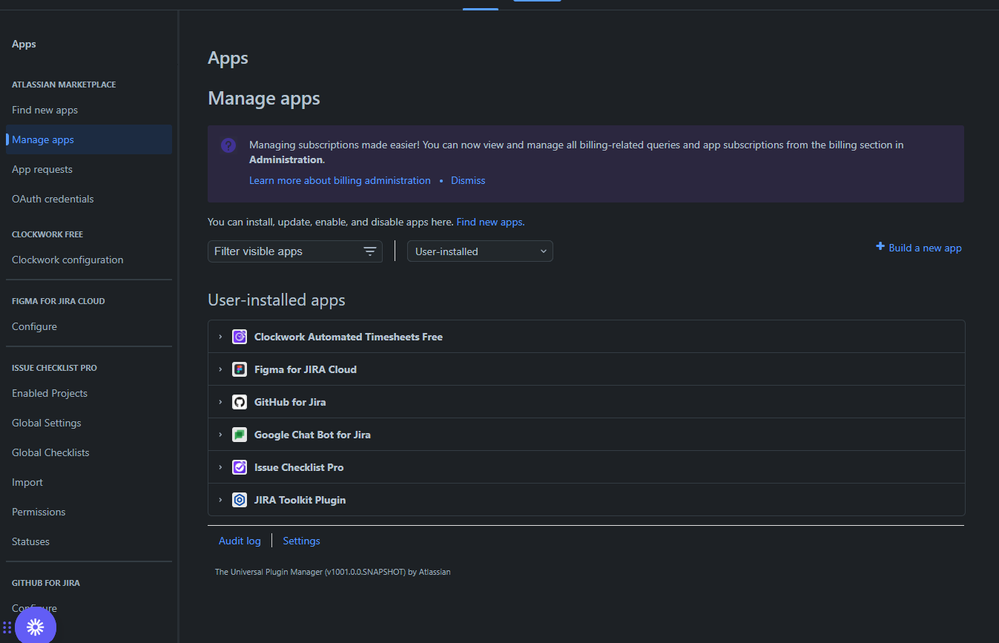This screenshot has height=643, width=999.
Task: Open the Audit log
Action: (x=239, y=540)
